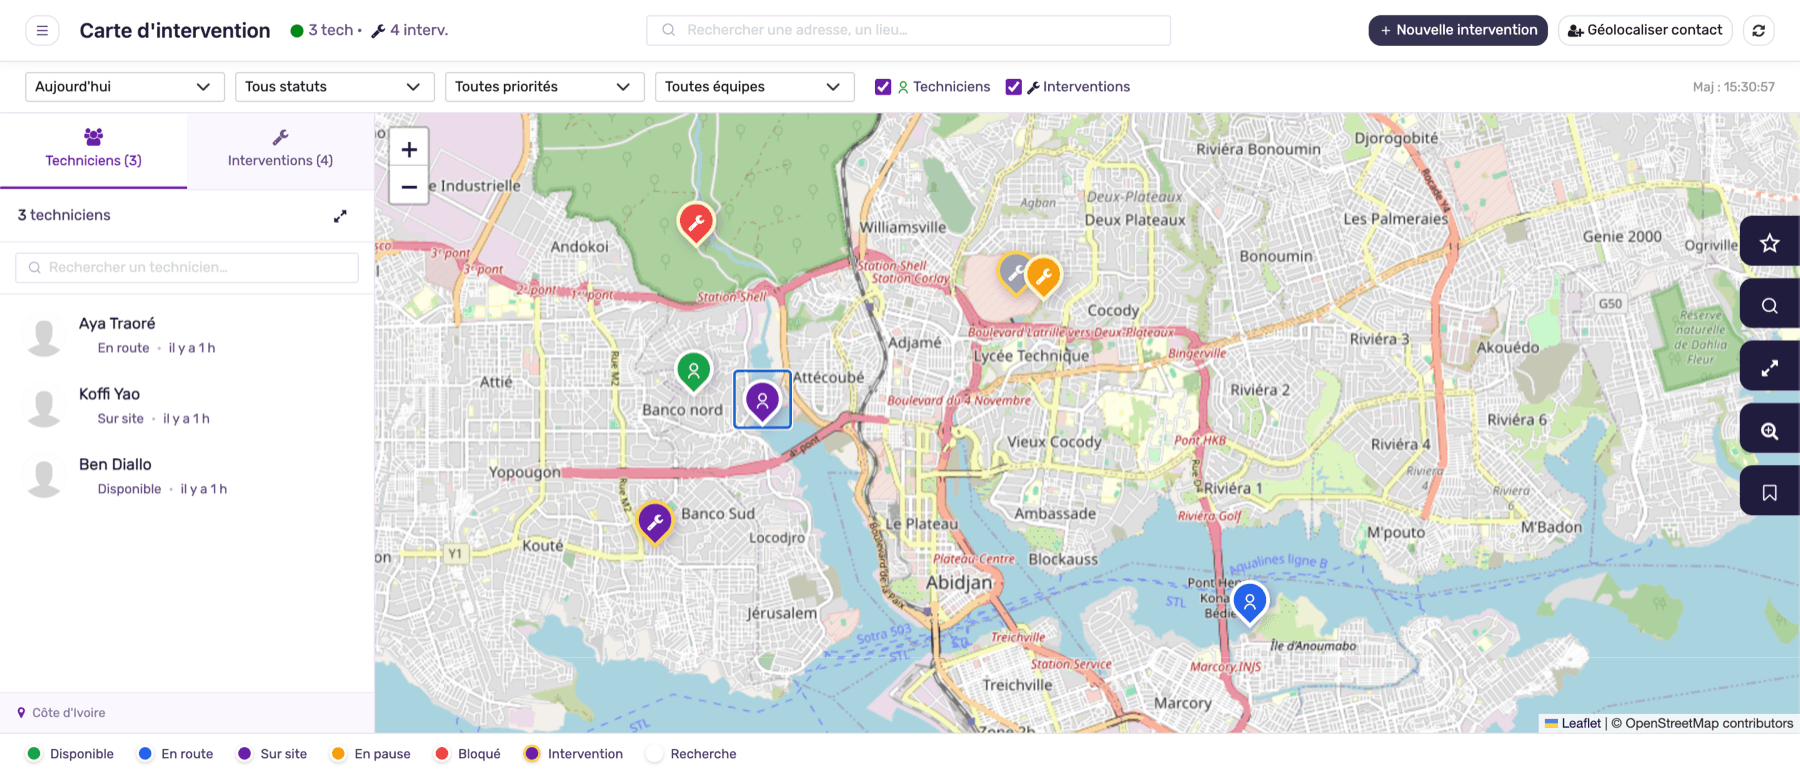Viewport: 1800px width, 771px height.
Task: Switch to the Techniciens (3) tab
Action: [x=93, y=150]
